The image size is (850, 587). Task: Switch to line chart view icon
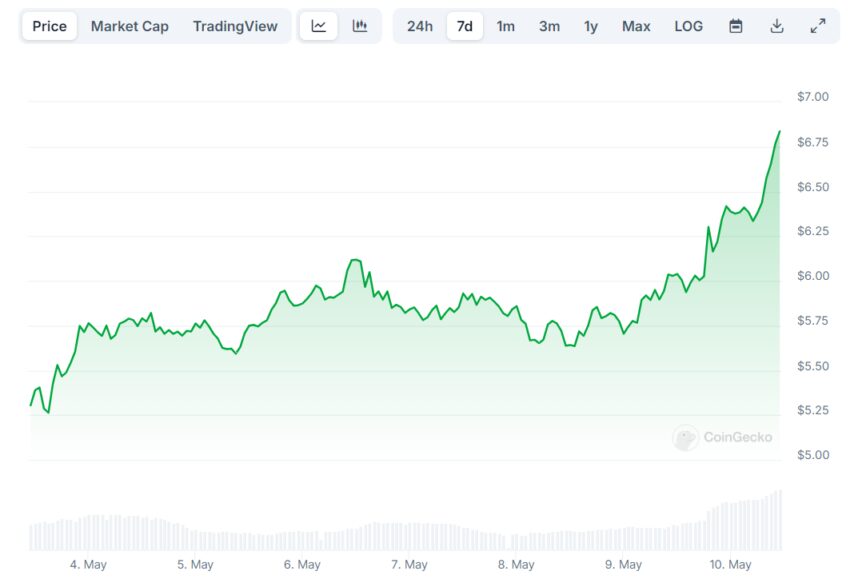click(x=319, y=26)
